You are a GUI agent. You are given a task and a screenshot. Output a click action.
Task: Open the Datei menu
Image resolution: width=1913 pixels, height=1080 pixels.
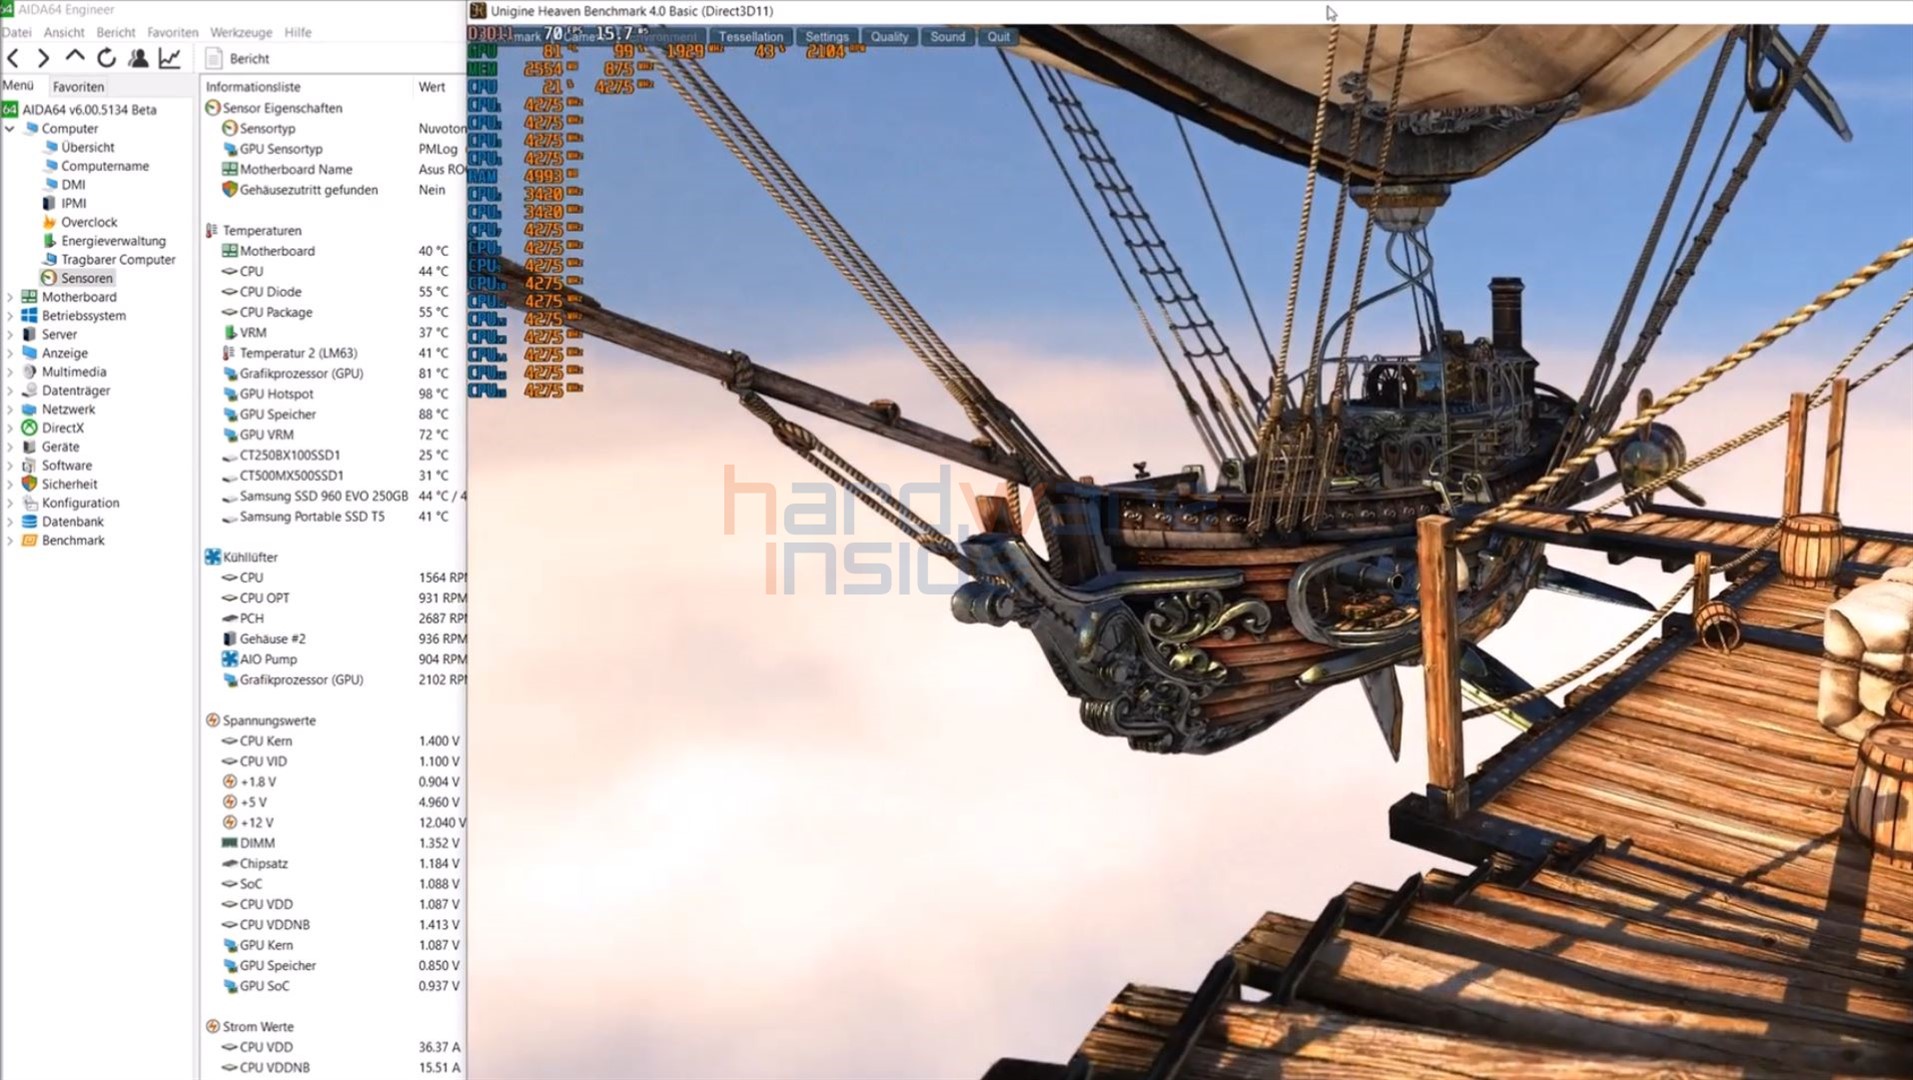point(16,32)
